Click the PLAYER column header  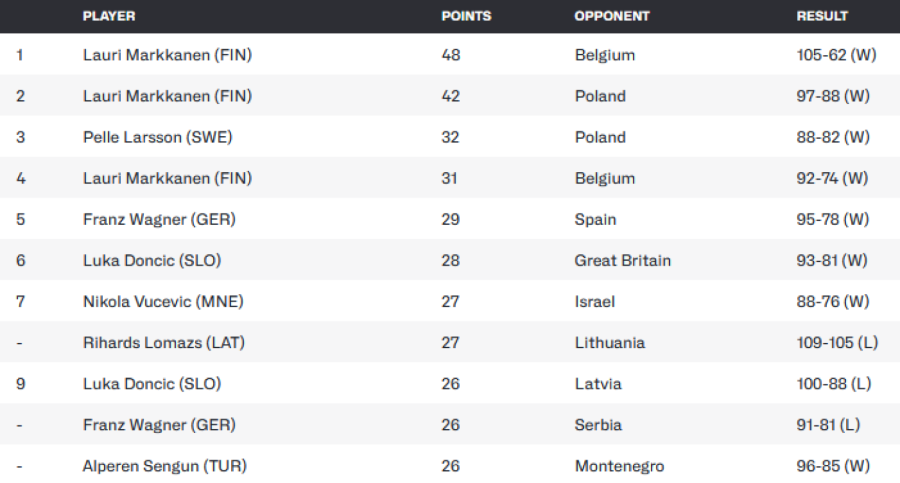click(x=109, y=16)
